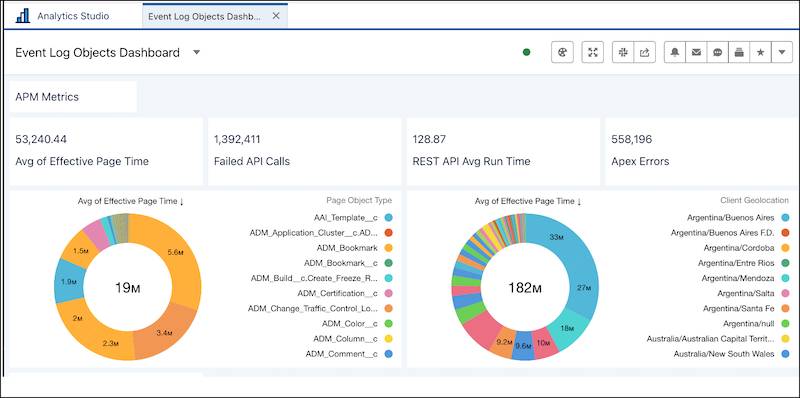Close the Event Log Objects Dashboard tab
The image size is (800, 398).
pos(276,16)
